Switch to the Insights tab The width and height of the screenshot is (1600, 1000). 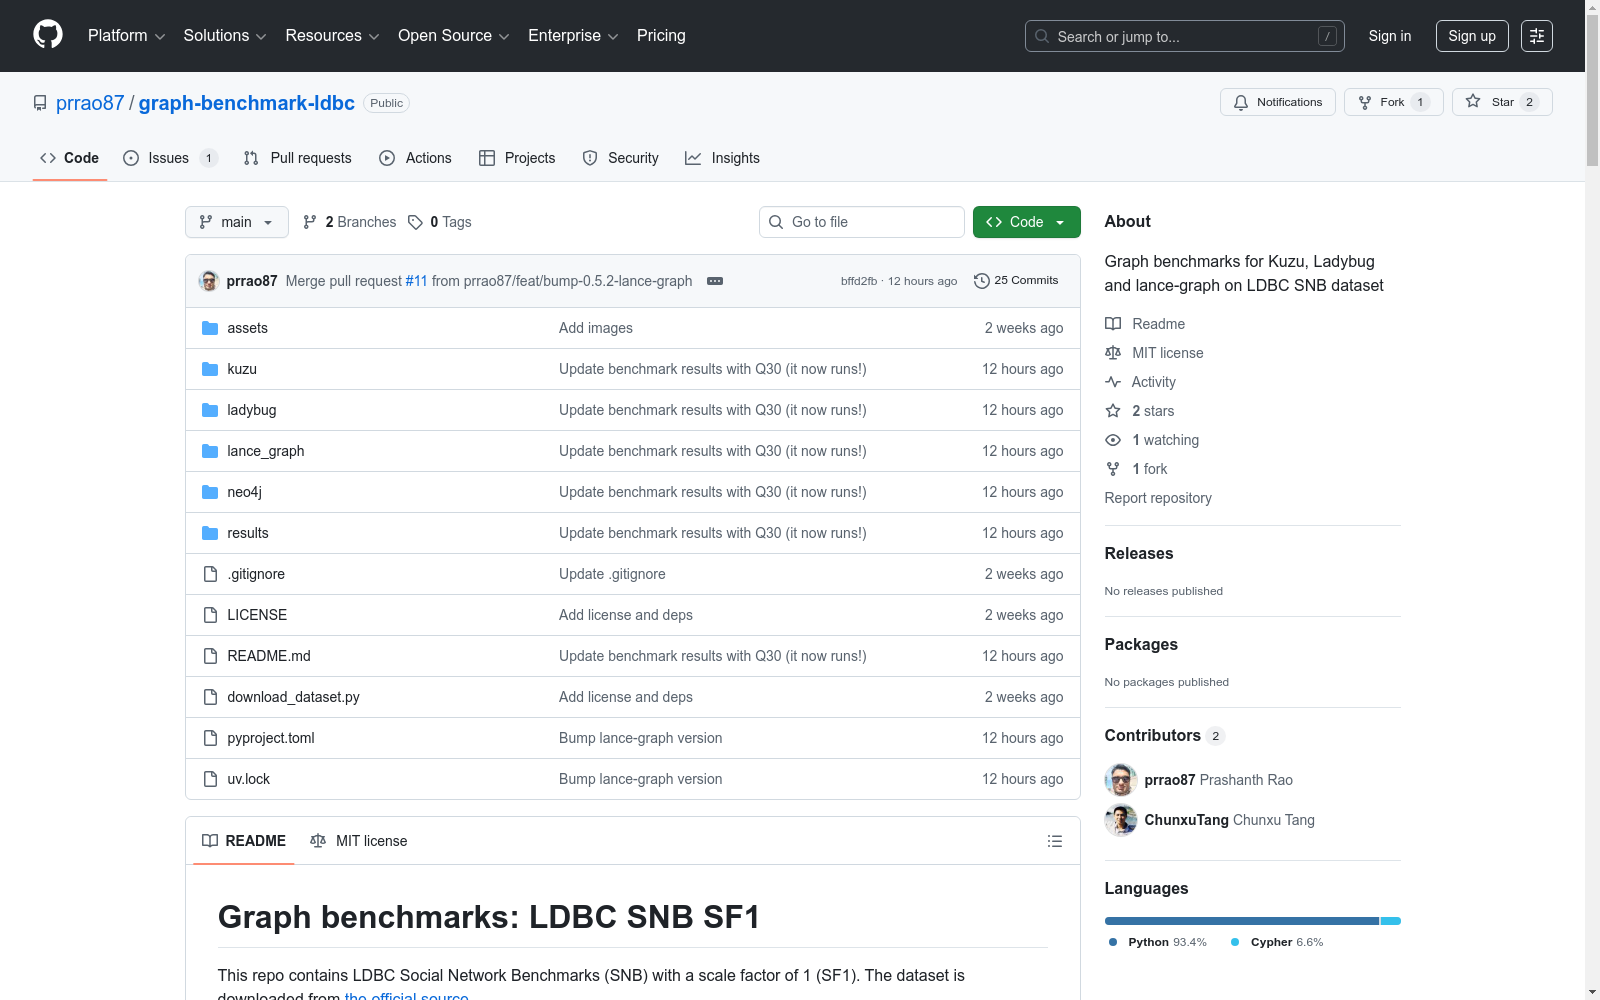click(722, 158)
